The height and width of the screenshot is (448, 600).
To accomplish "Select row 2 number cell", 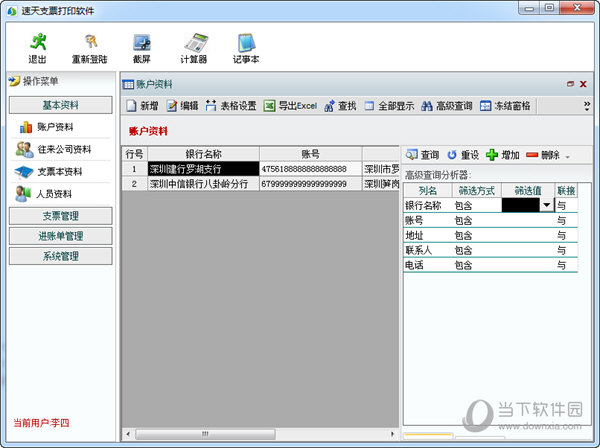I will click(134, 184).
